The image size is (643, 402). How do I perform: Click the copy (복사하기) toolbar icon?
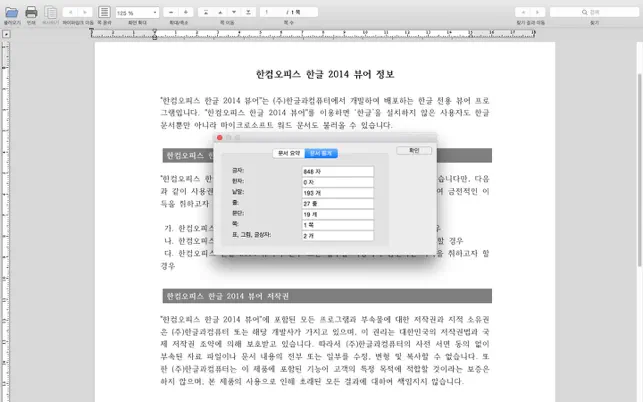pyautogui.click(x=50, y=12)
